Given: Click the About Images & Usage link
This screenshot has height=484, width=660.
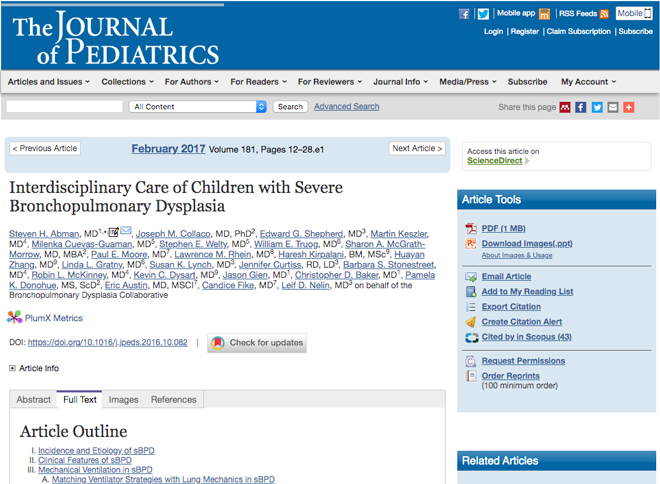Looking at the screenshot, I should [517, 255].
